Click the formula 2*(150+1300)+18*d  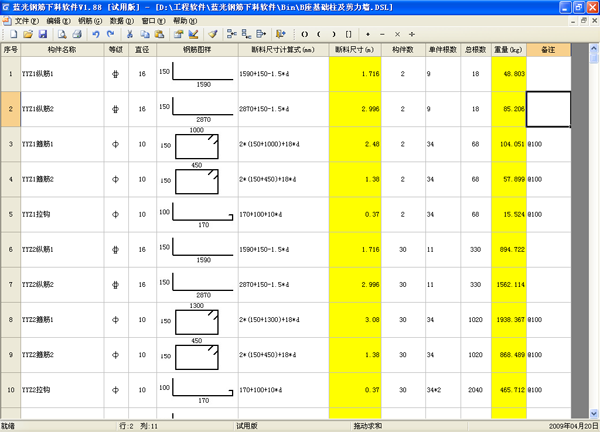[269, 320]
